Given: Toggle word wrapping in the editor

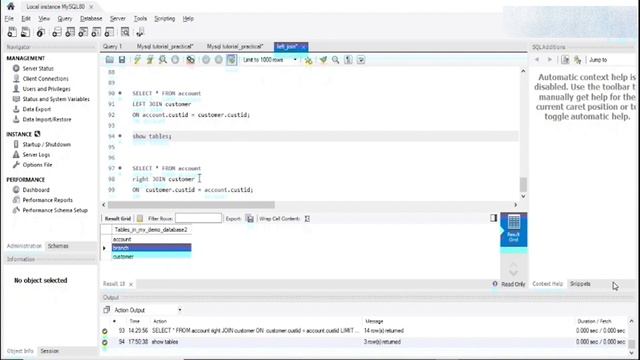Looking at the screenshot, I should tap(361, 60).
